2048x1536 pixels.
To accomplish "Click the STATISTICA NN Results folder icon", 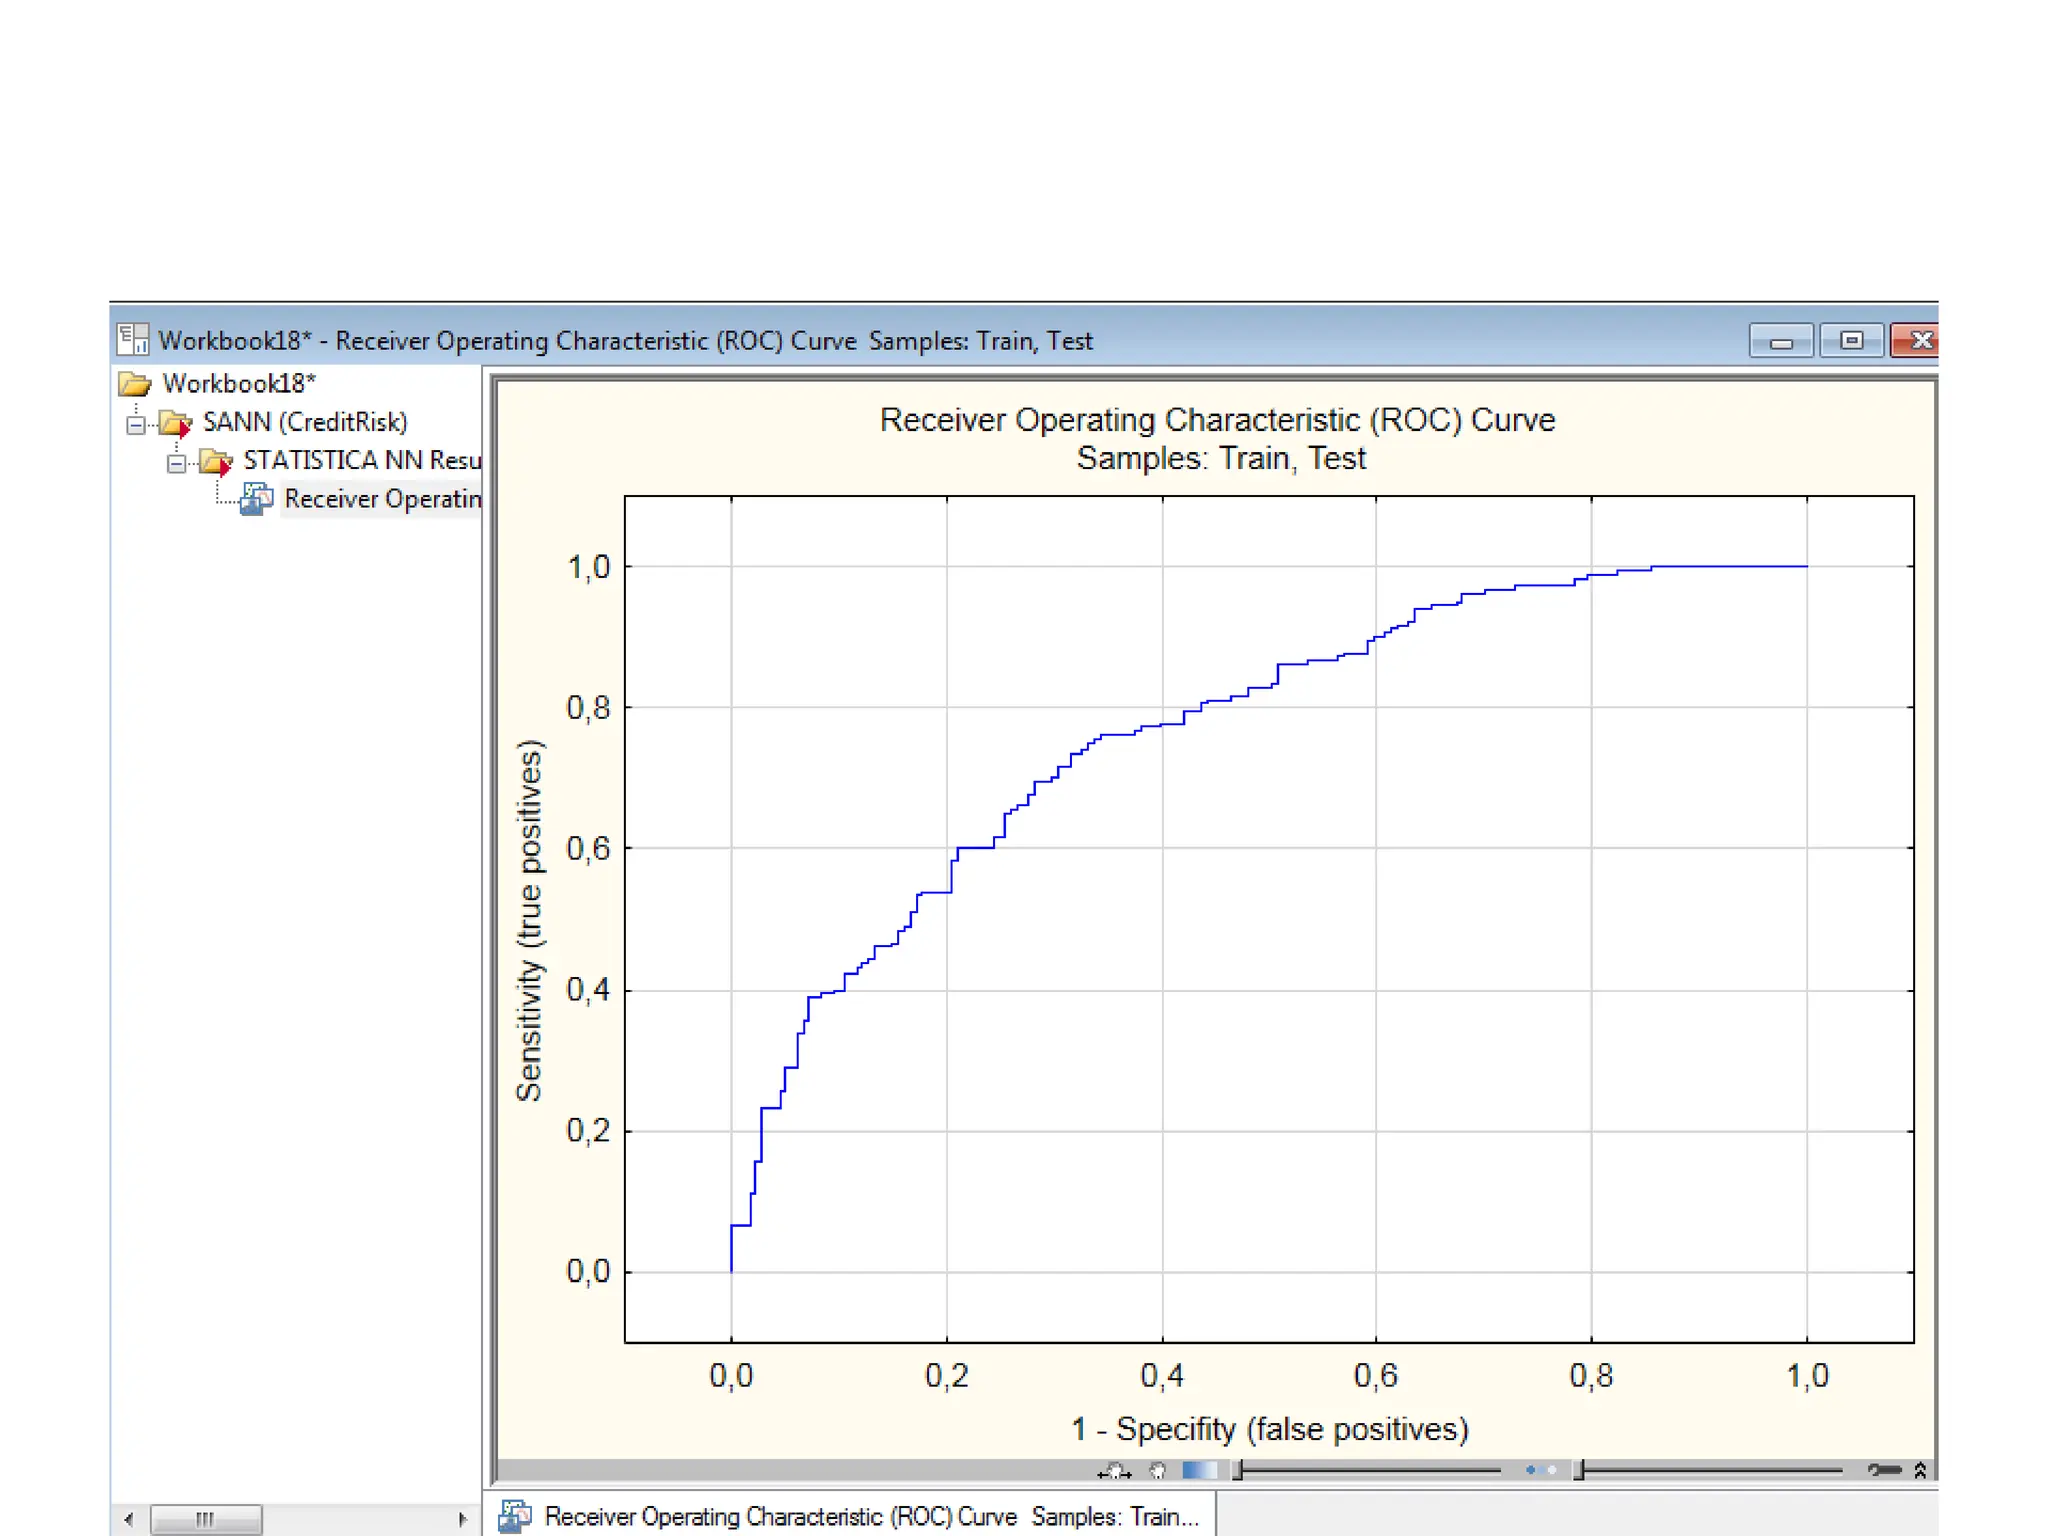I will tap(215, 462).
